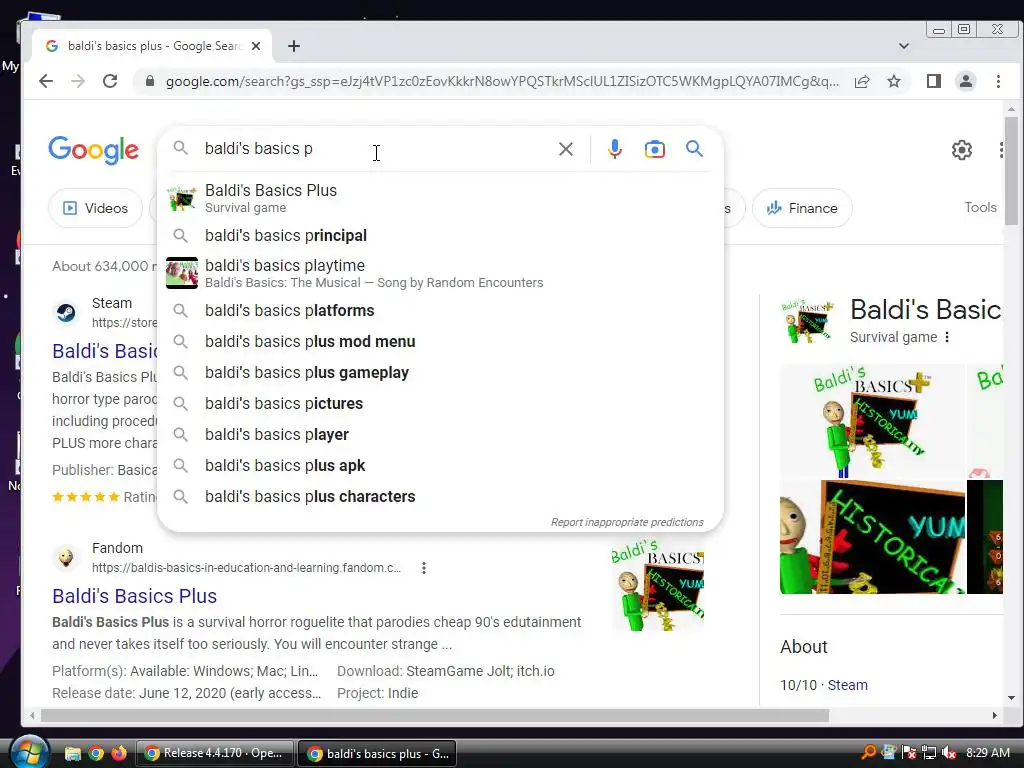Go back to the previous page
Screen dimensions: 1024x768
46,81
